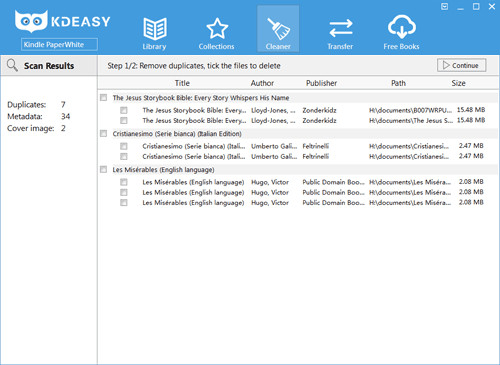Select Cover image: 2 entry
The width and height of the screenshot is (500, 365).
(x=36, y=128)
